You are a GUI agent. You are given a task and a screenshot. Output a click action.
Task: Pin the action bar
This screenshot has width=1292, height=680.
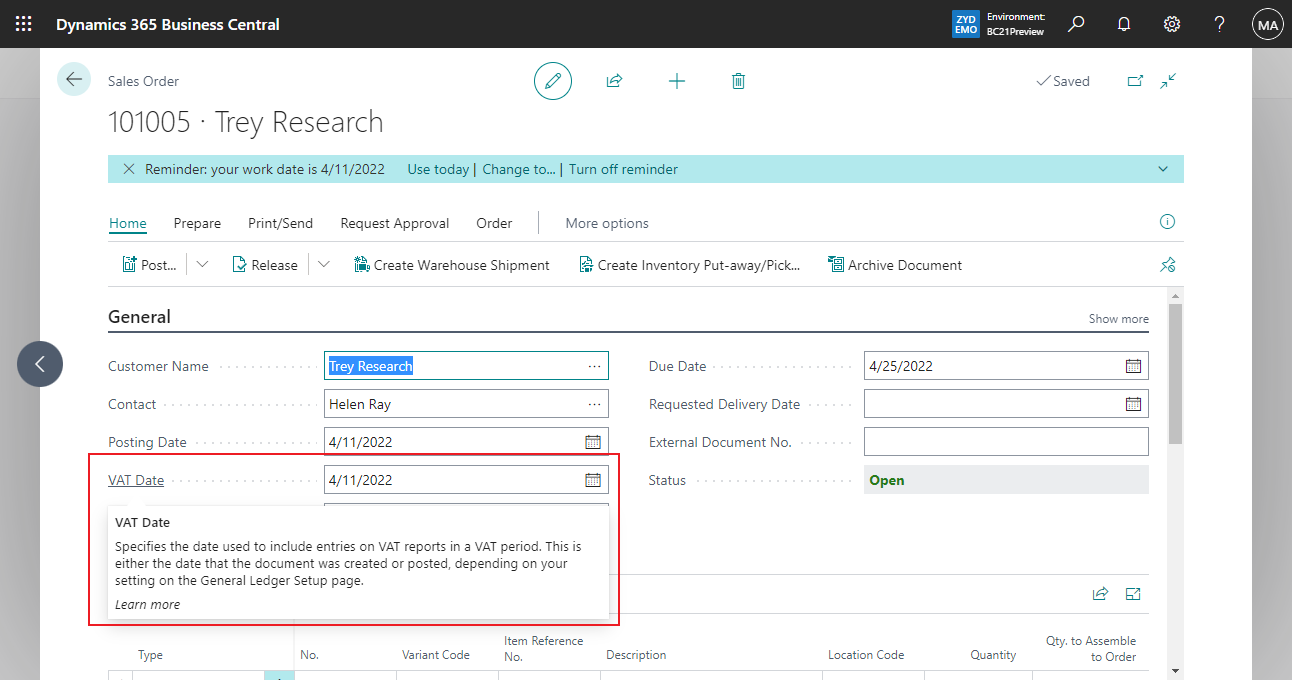point(1167,265)
